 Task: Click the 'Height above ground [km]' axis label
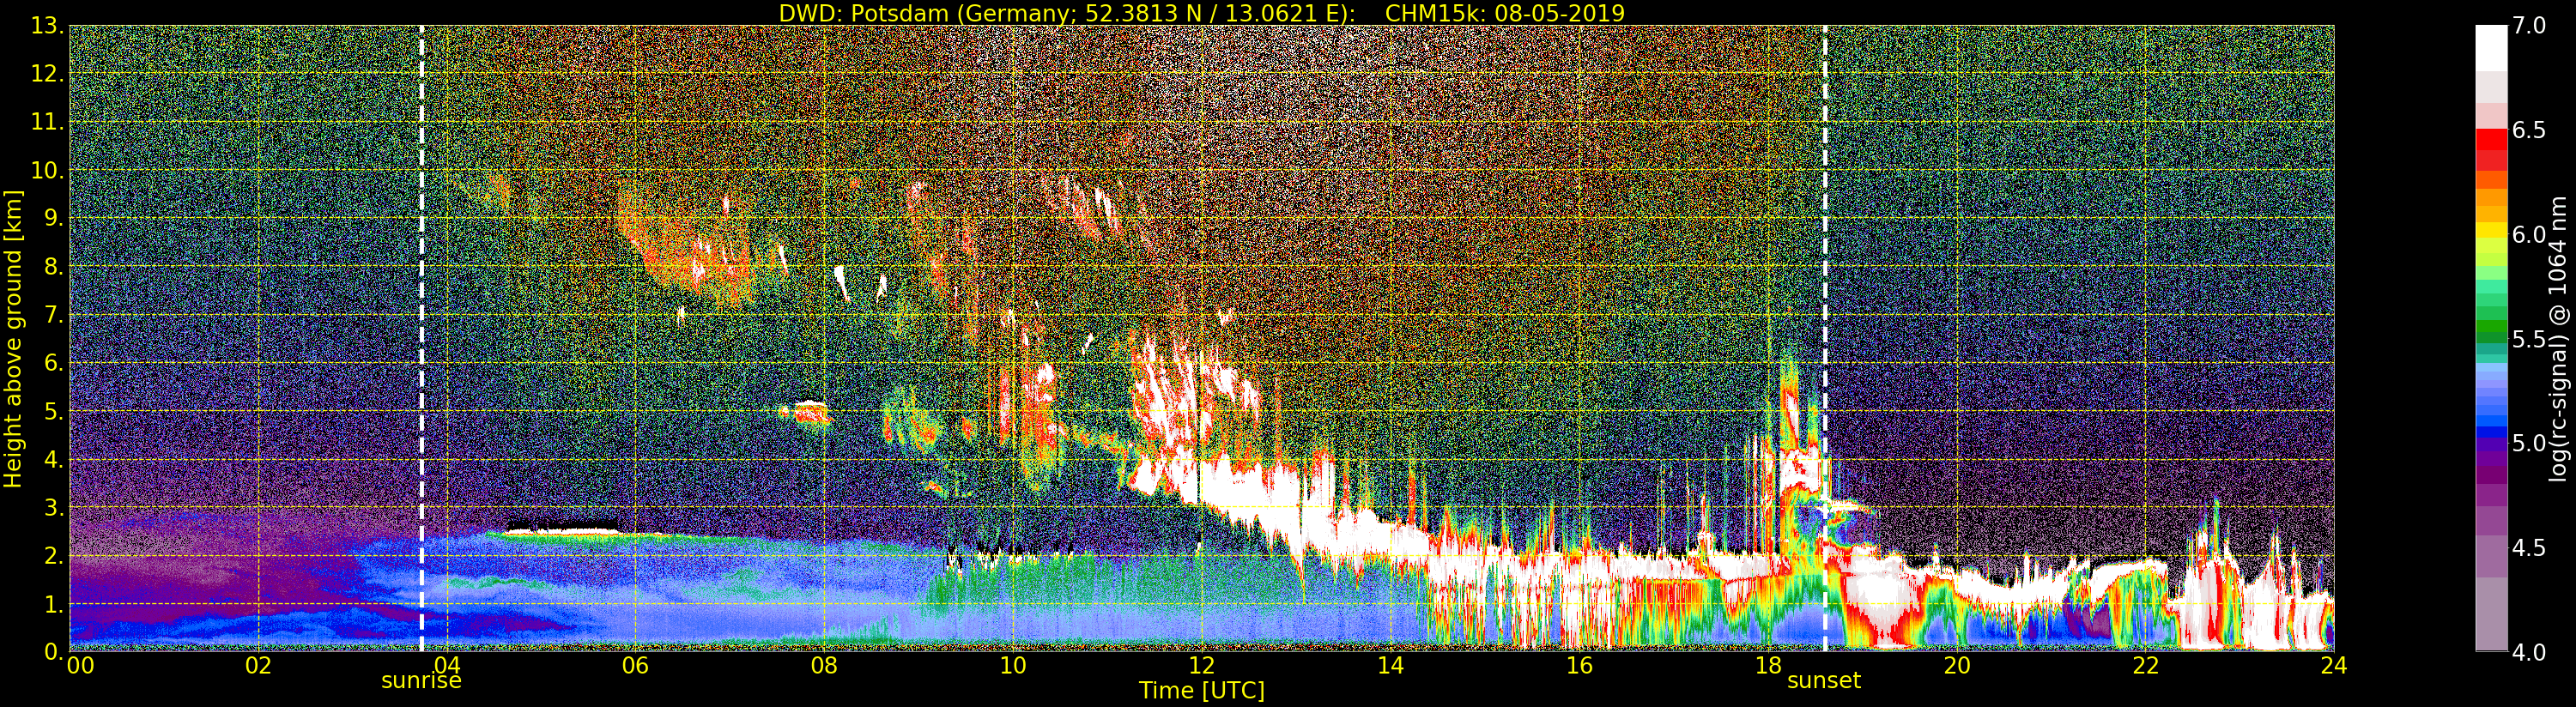[x=13, y=338]
